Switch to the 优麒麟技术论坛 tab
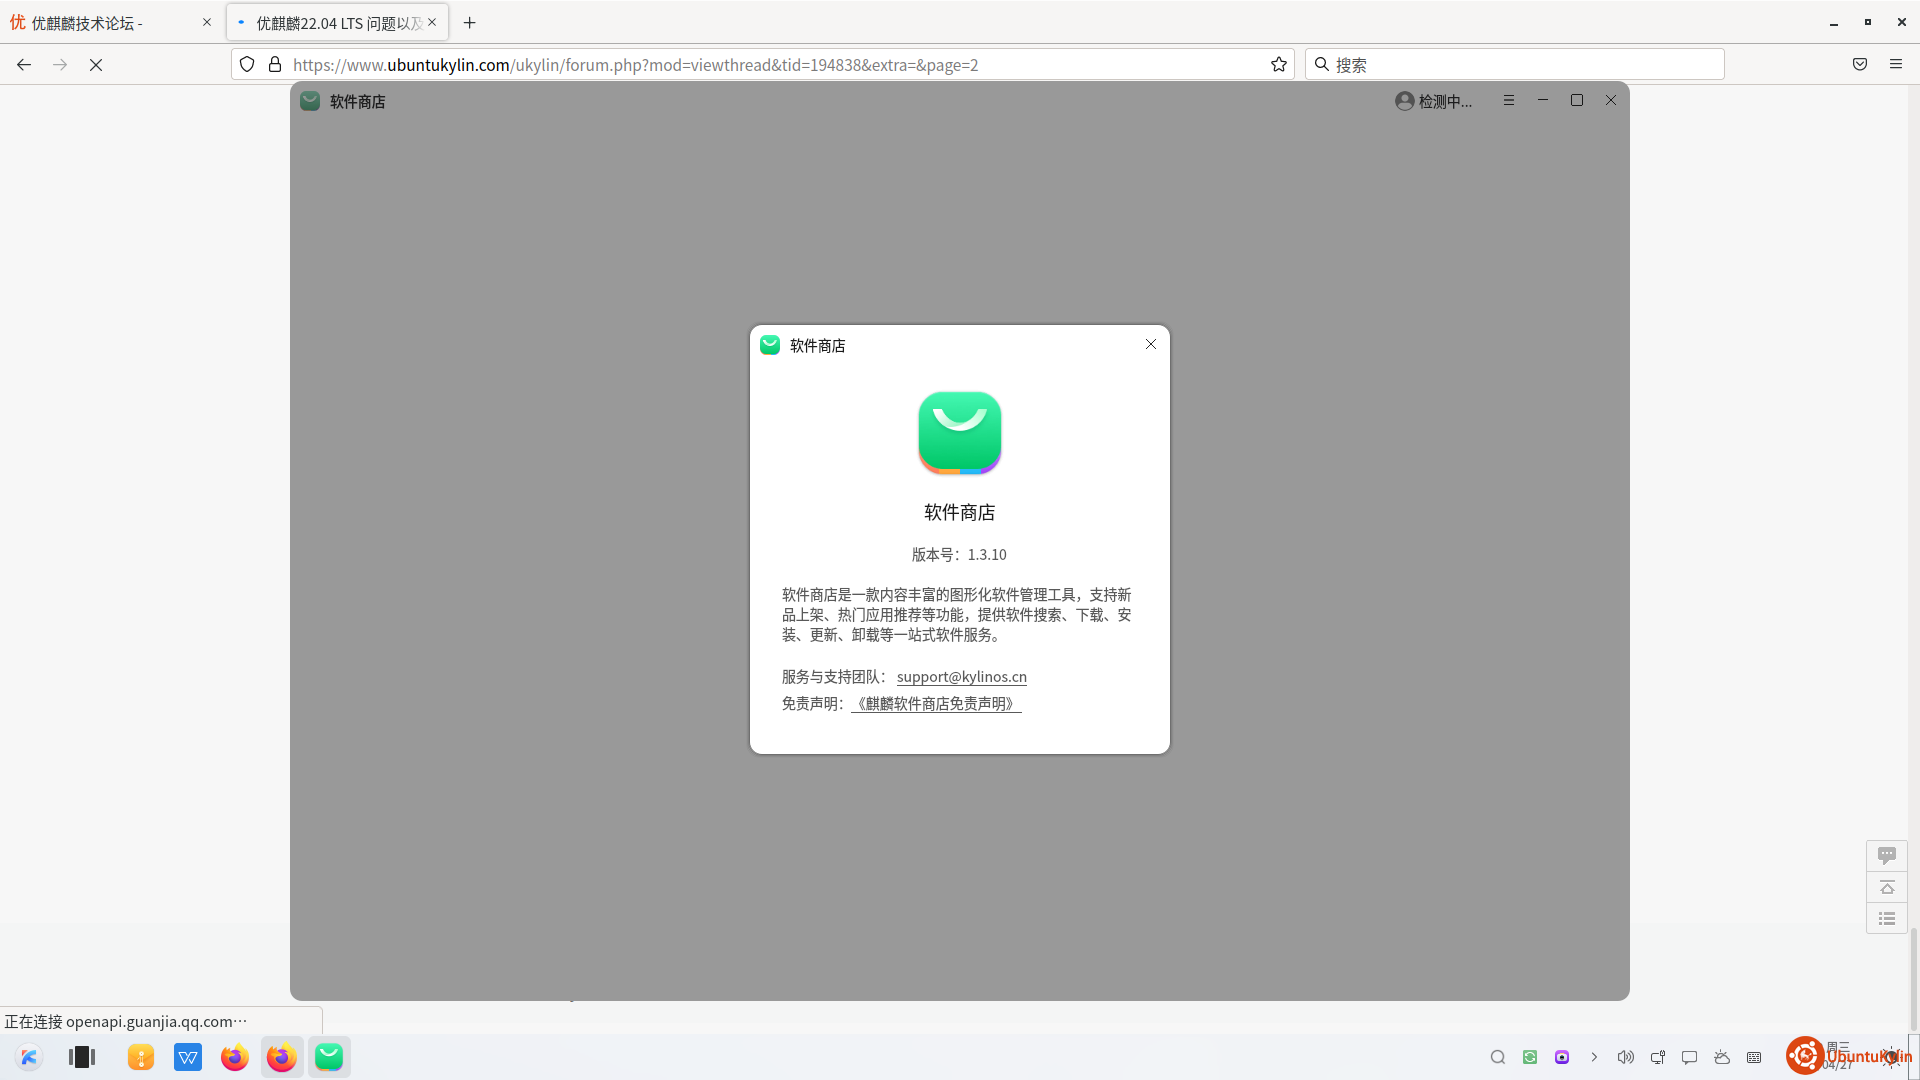Screen dimensions: 1920x1080 pos(111,22)
